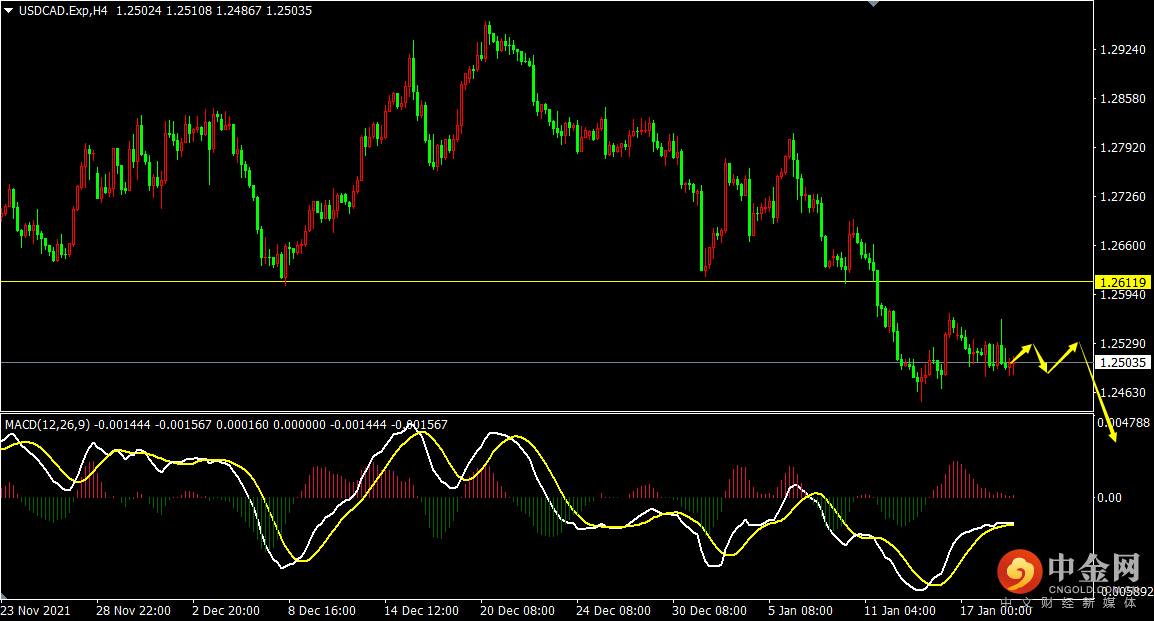1154x621 pixels.
Task: Select the first yellow upward forecast arrow
Action: click(x=1020, y=353)
